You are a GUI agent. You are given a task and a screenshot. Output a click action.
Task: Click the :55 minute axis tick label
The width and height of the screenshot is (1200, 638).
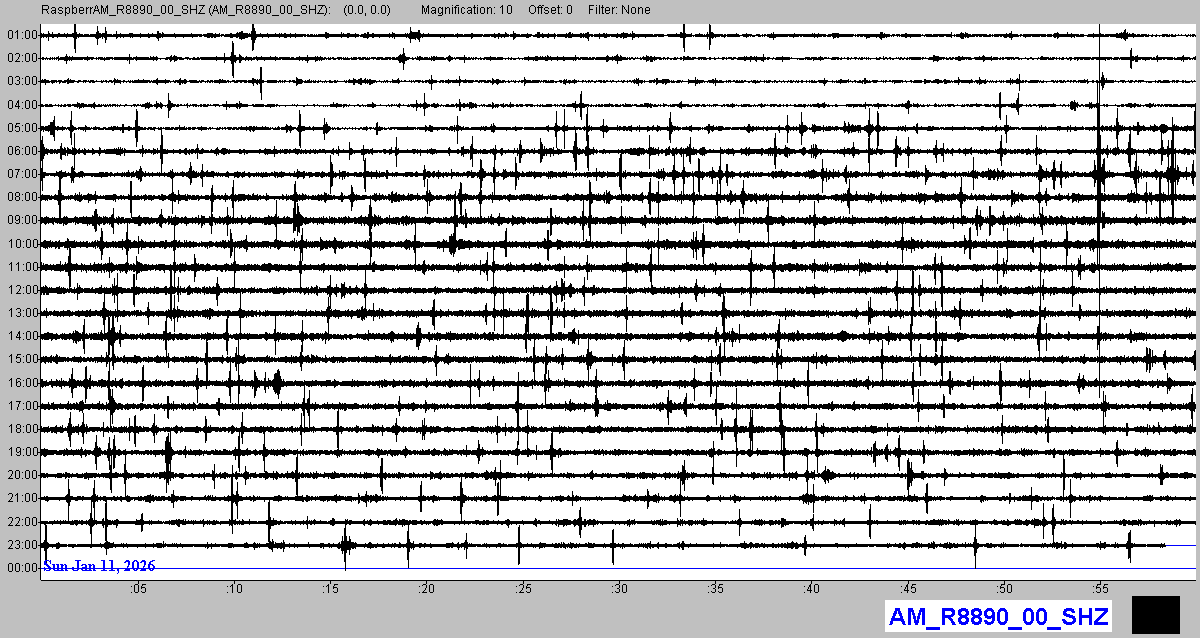1099,588
